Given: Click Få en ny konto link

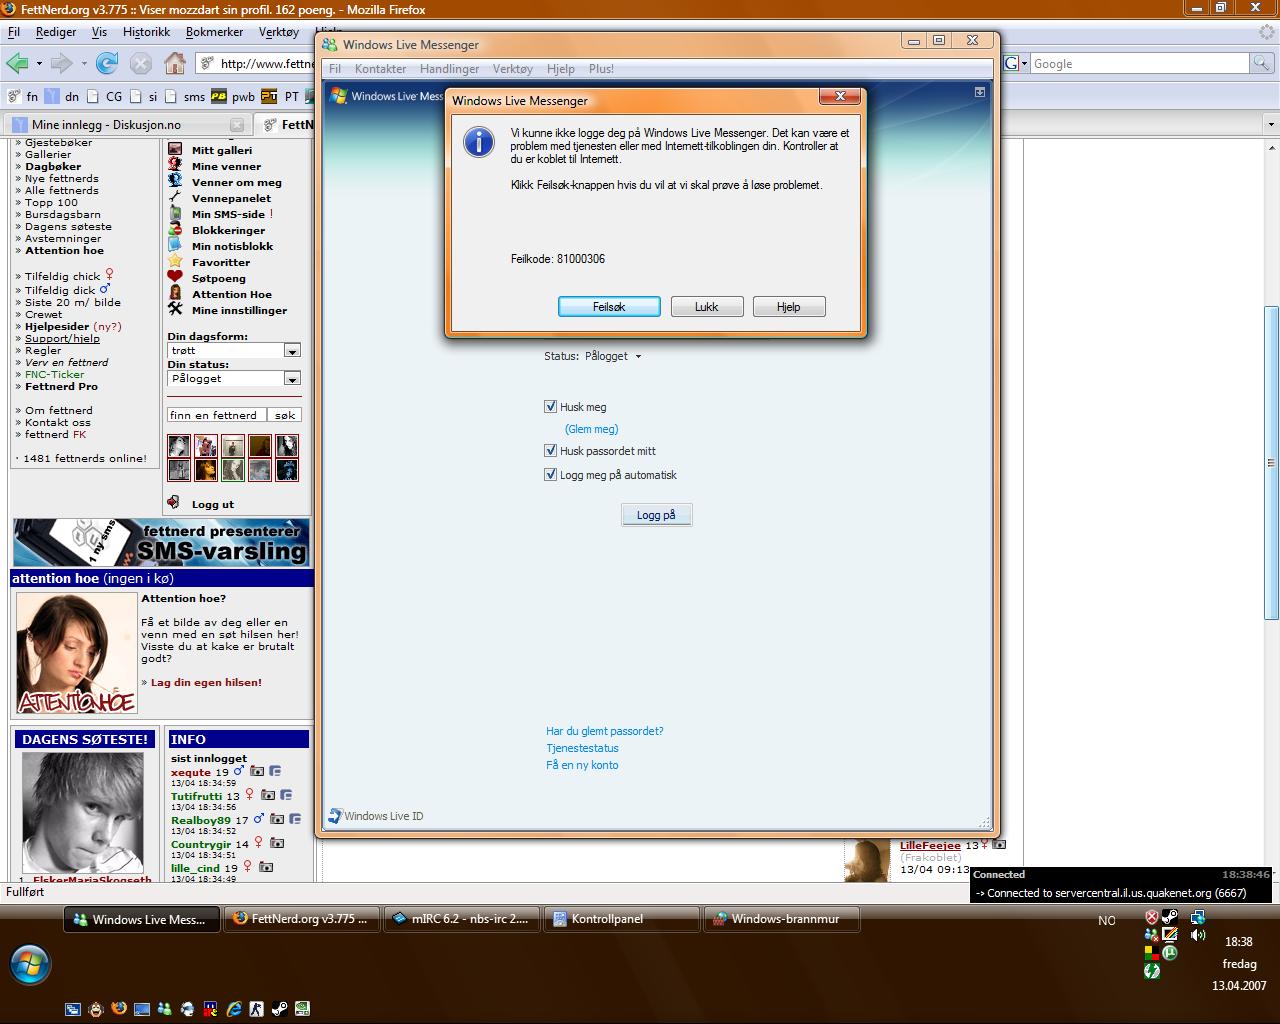Looking at the screenshot, I should coord(582,765).
